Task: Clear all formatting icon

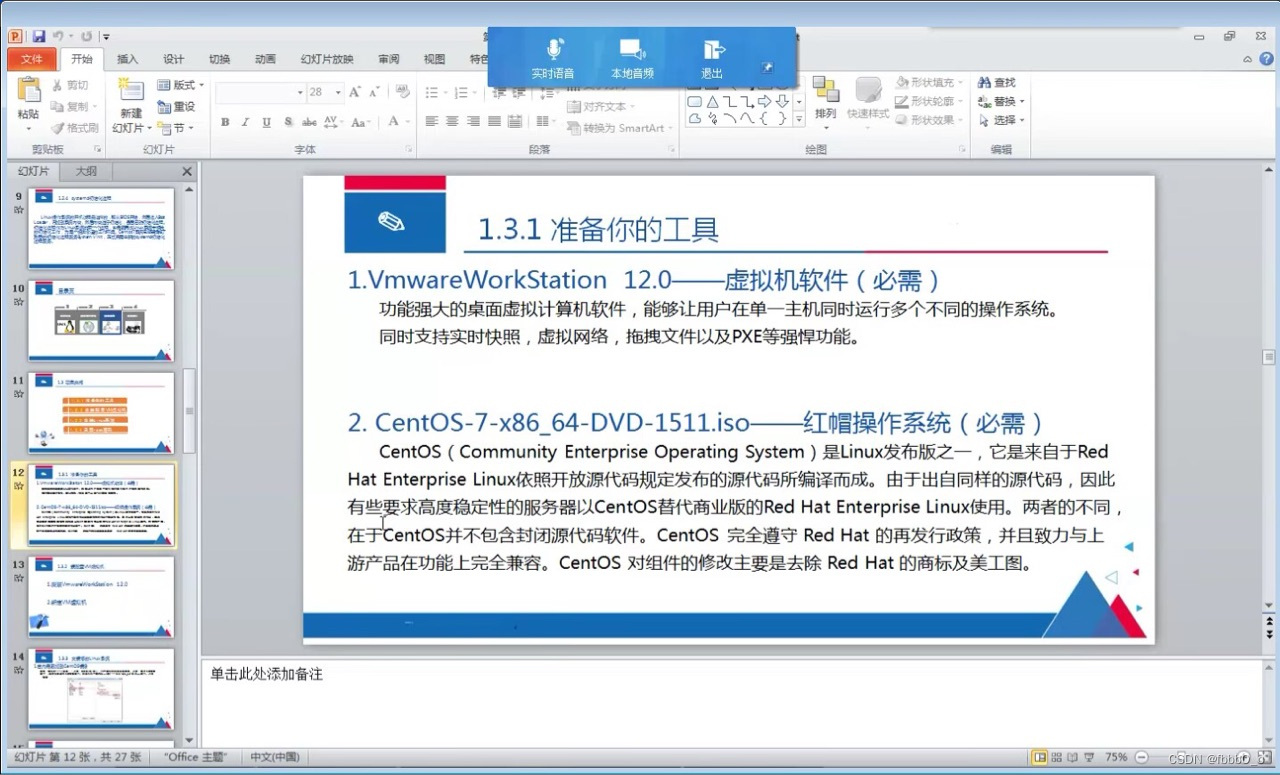Action: pos(403,91)
